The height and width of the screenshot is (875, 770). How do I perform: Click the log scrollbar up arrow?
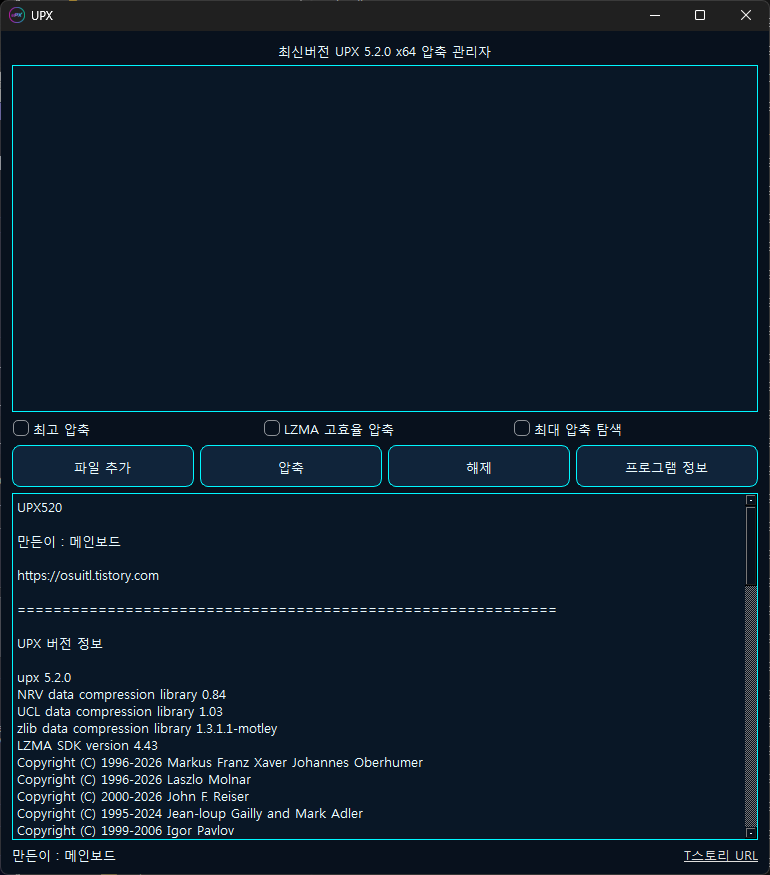[750, 500]
